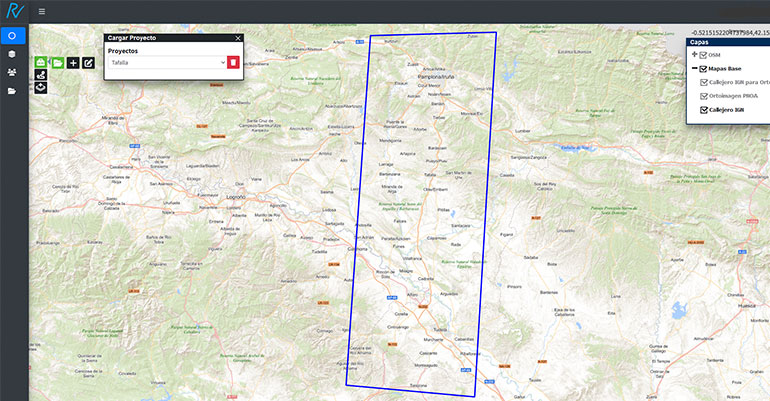Delete project with the red trash button
Viewport: 770px width, 401px height.
click(233, 62)
